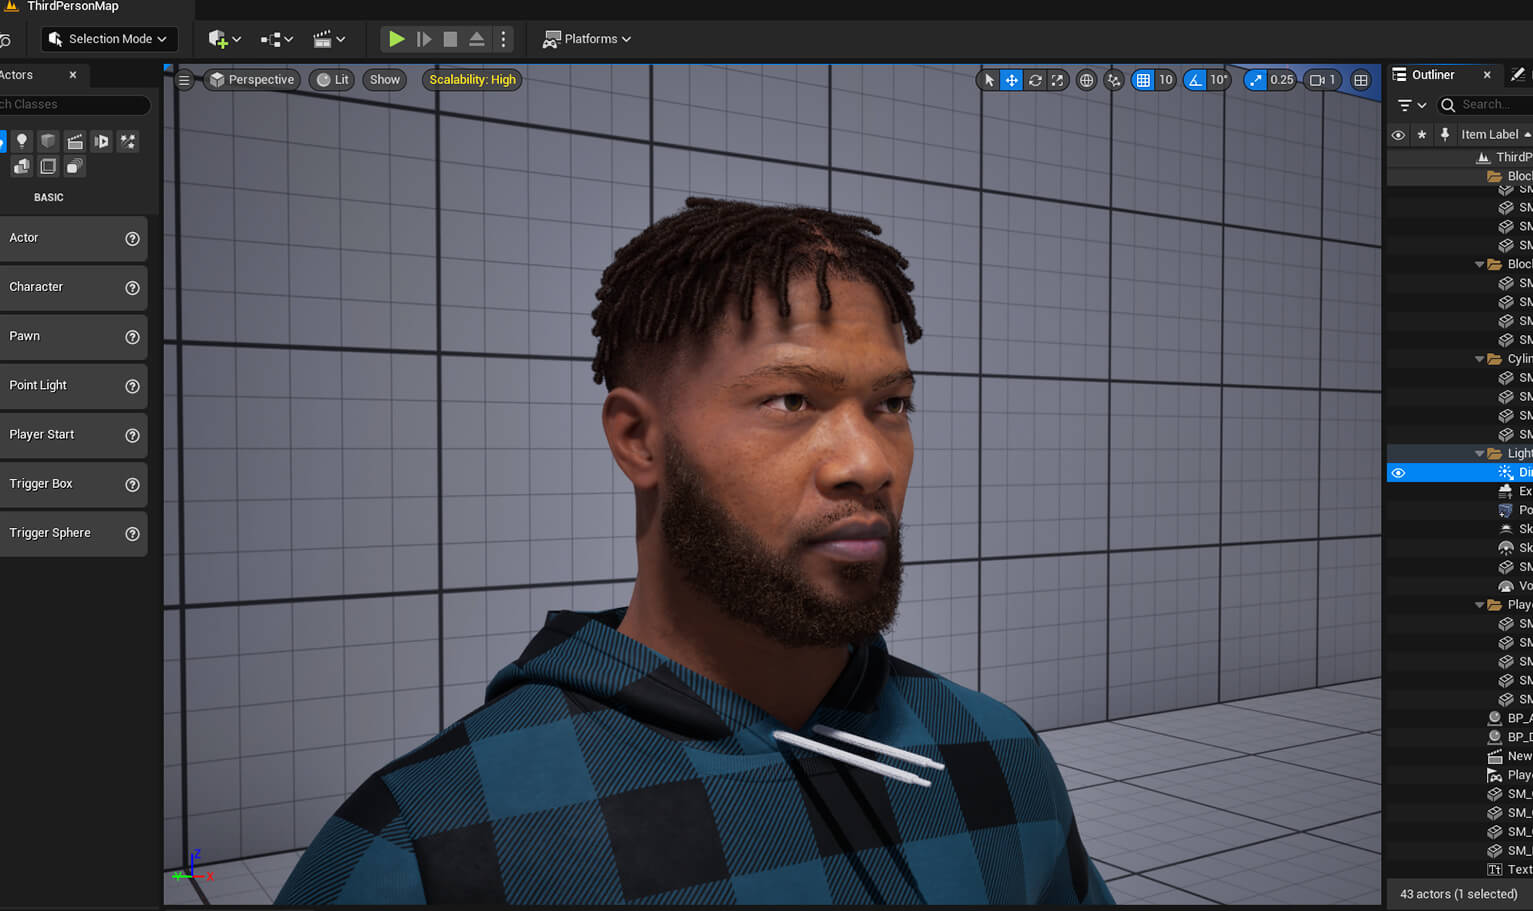Select the Visual Effects stars category icon
The image size is (1533, 911).
click(x=128, y=141)
